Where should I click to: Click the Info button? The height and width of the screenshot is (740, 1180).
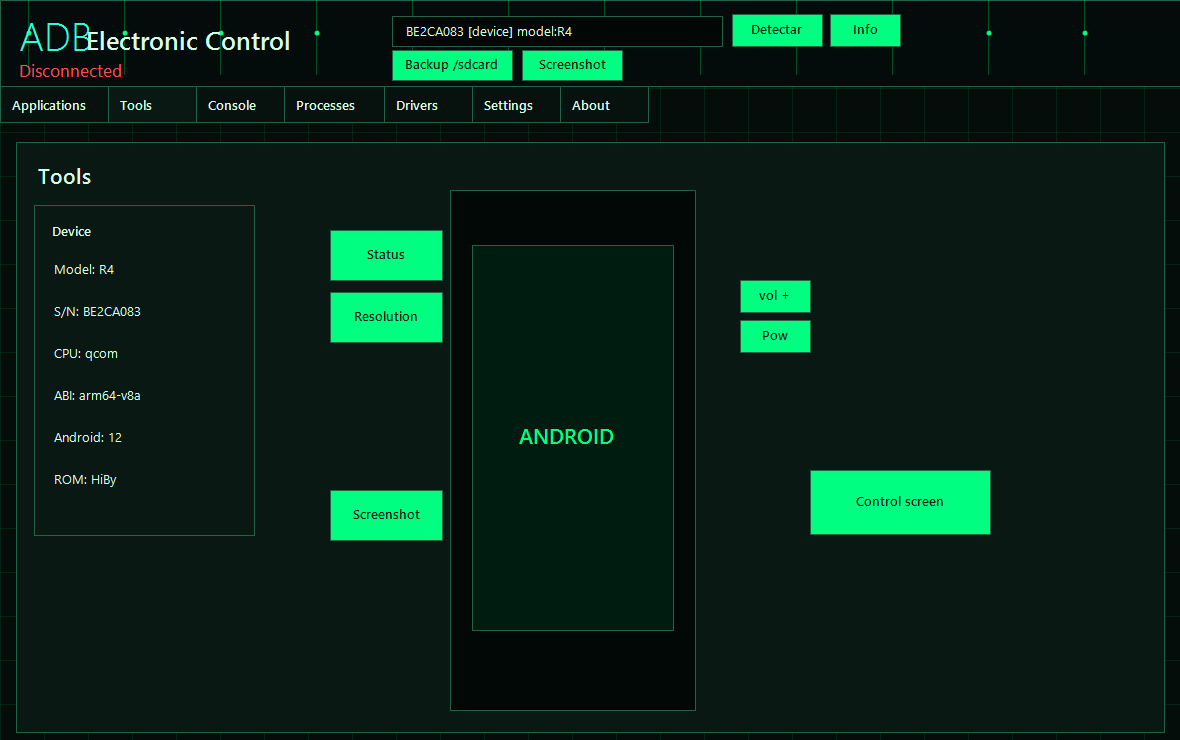point(865,30)
